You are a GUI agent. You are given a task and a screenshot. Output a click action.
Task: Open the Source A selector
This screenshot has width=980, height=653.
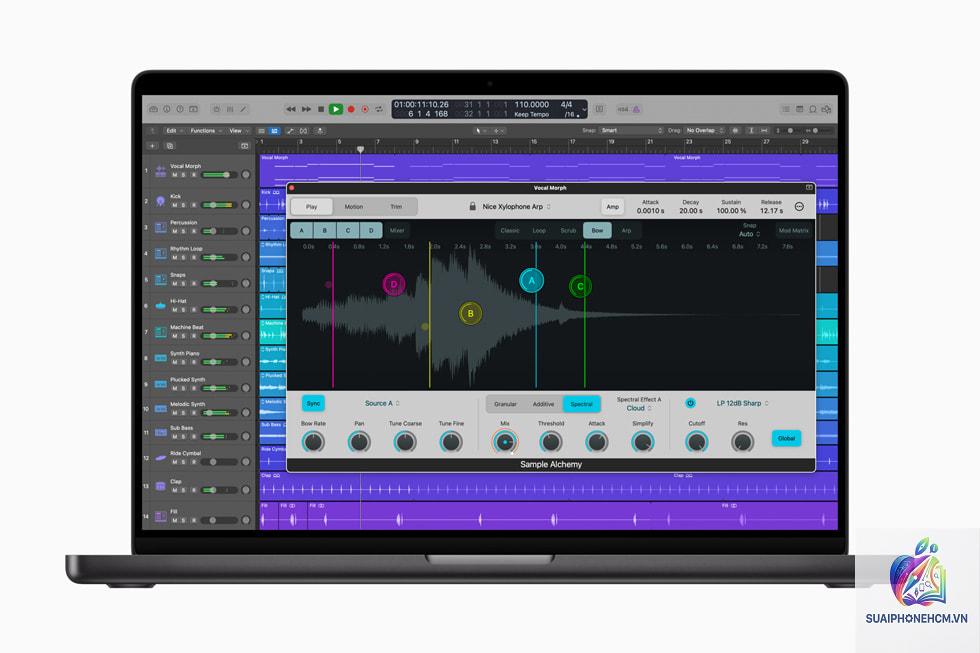coord(382,403)
